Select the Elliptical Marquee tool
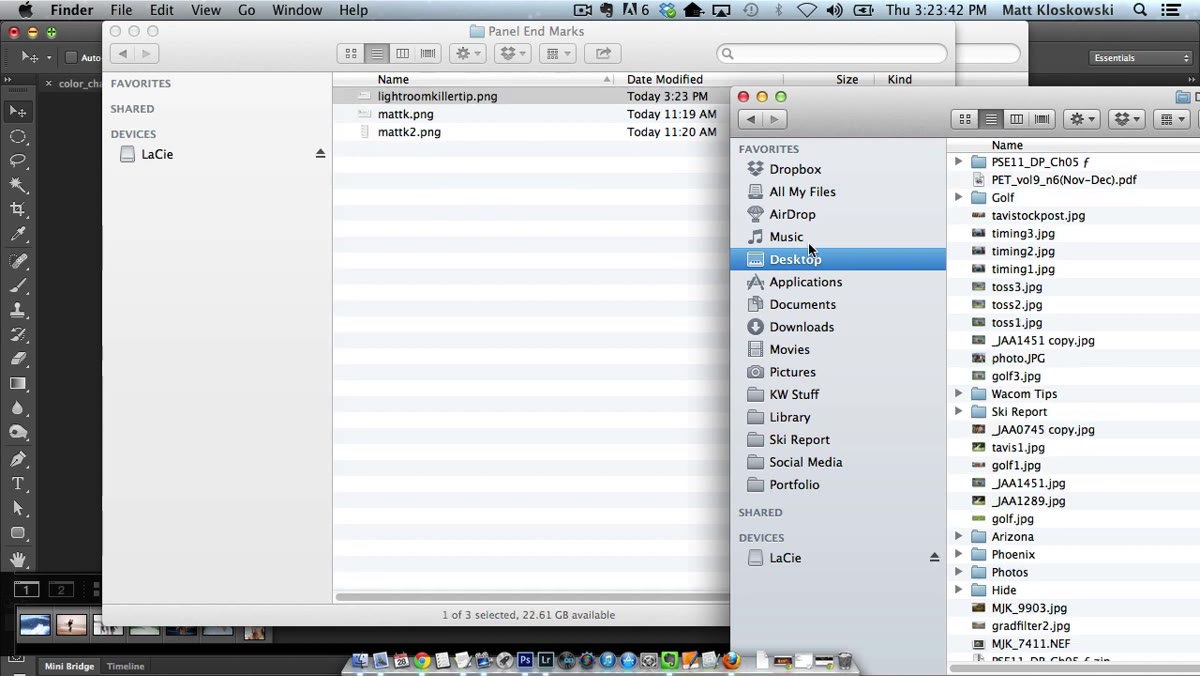The height and width of the screenshot is (676, 1200). pyautogui.click(x=18, y=136)
